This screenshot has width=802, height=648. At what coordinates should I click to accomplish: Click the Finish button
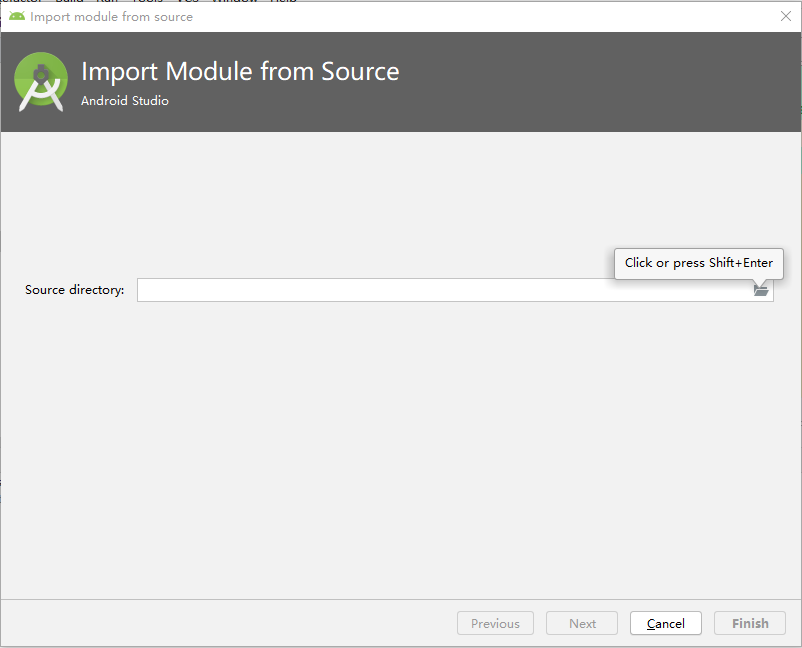click(x=749, y=623)
